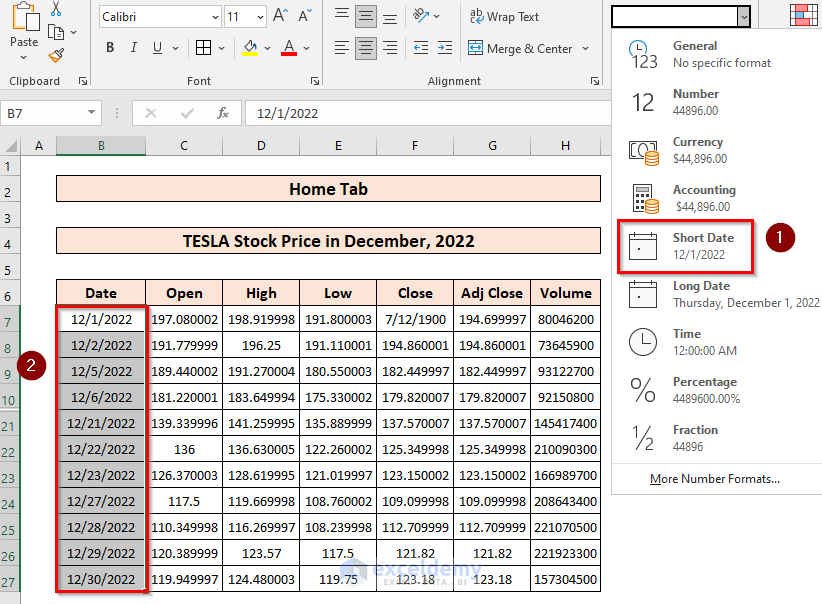Screen dimensions: 822x604
Task: Expand the font size dropdown
Action: (260, 17)
